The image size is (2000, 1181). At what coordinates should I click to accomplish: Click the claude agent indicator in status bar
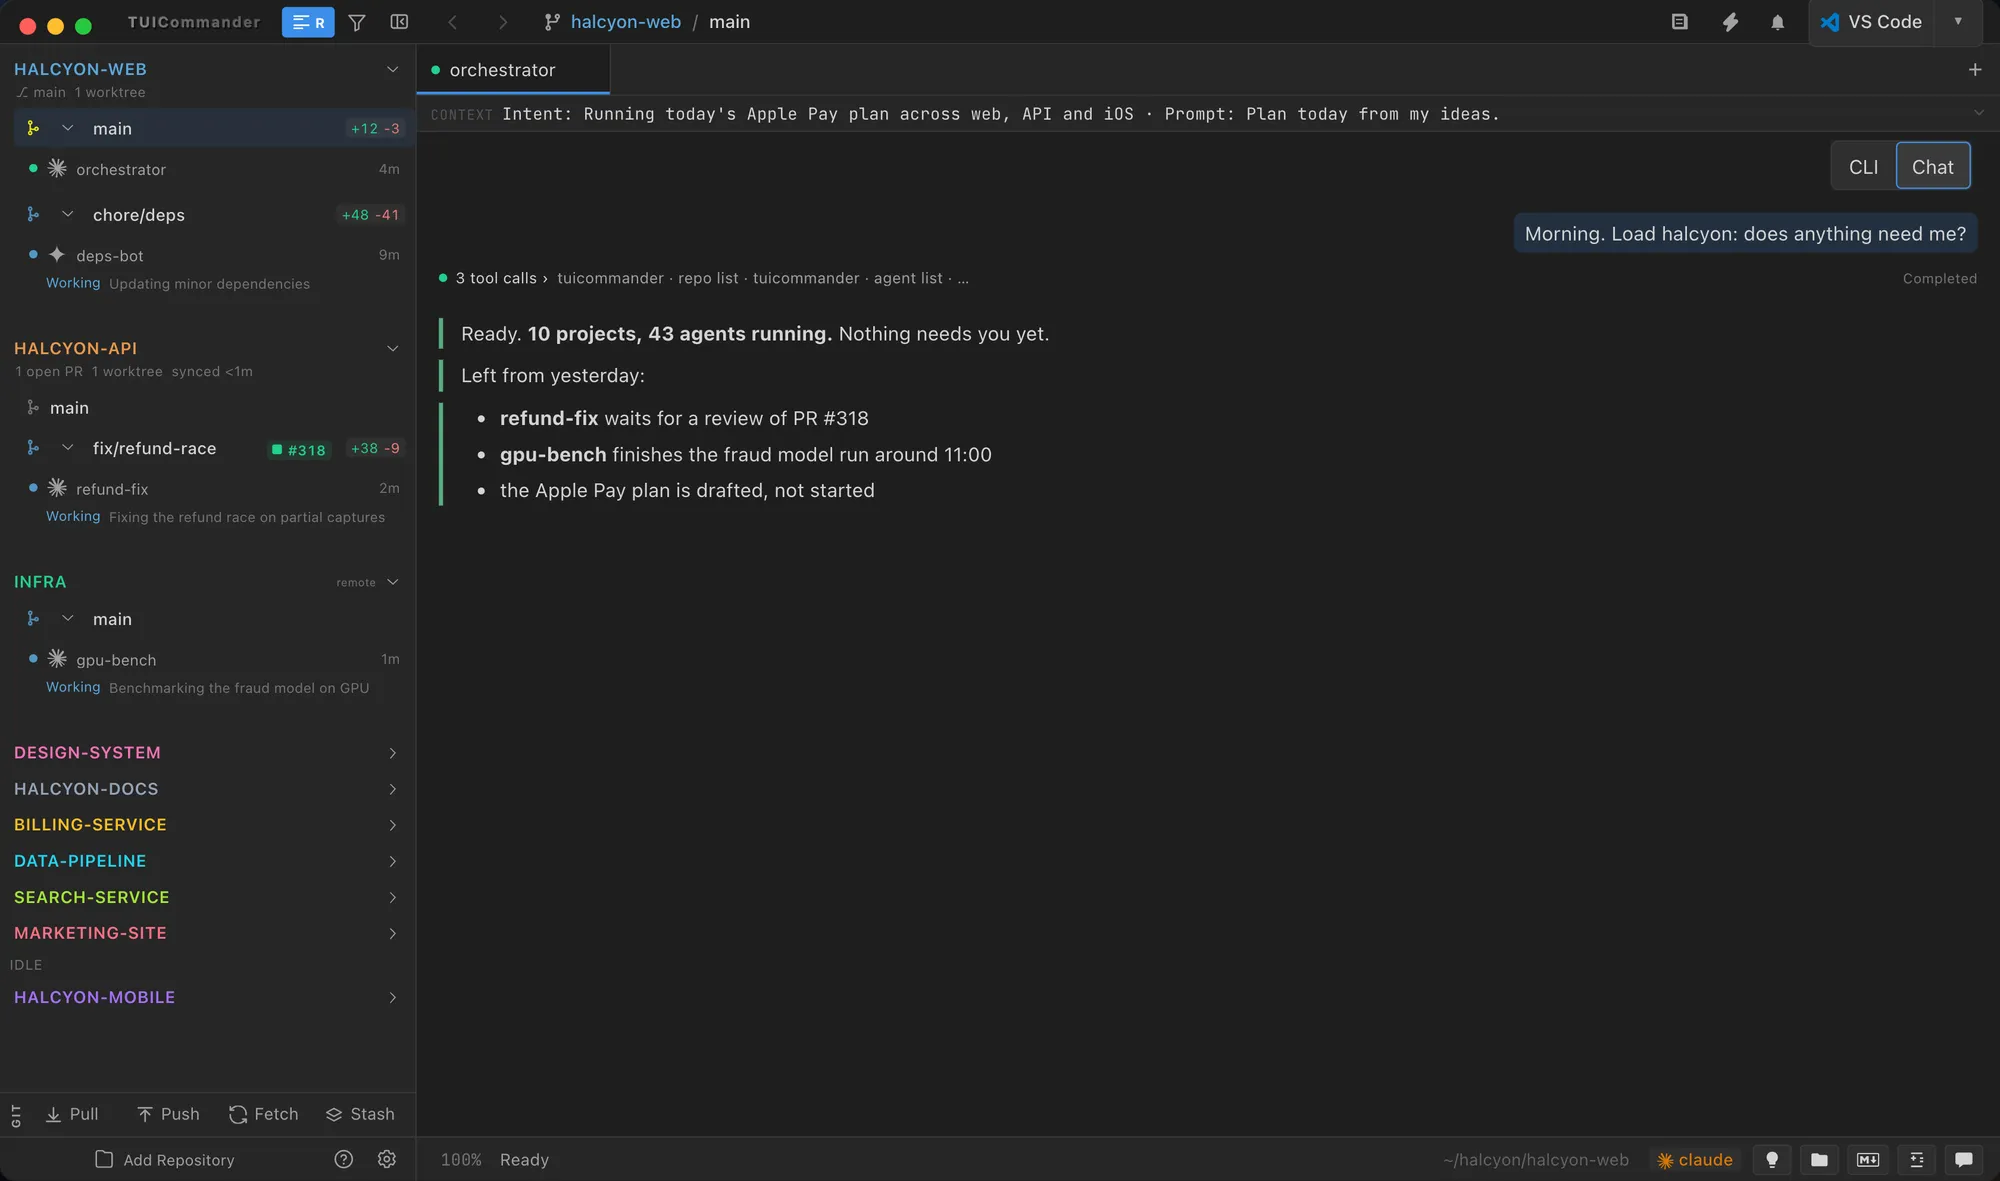pos(1695,1160)
